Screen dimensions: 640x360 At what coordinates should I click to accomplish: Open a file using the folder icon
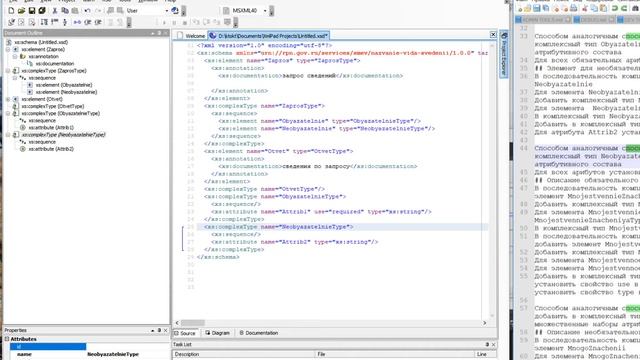coord(21,11)
